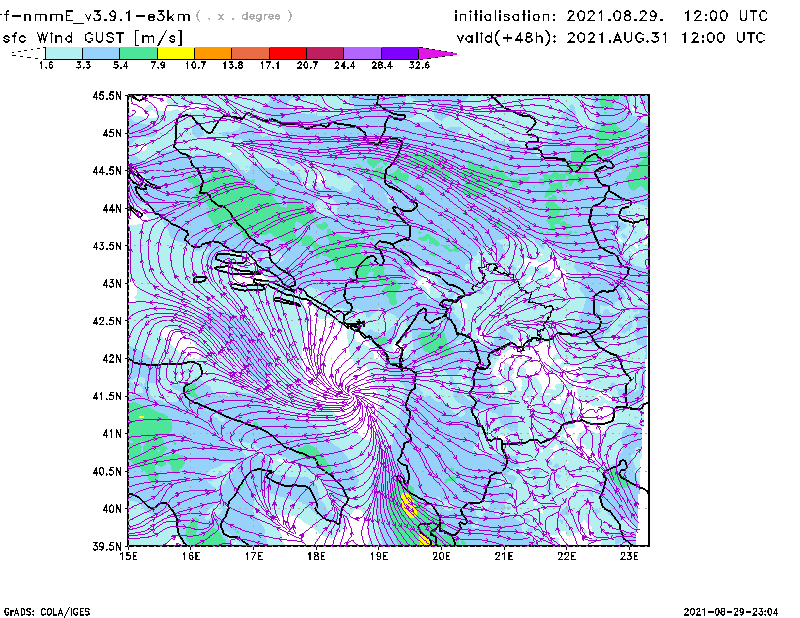The width and height of the screenshot is (800, 618).
Task: Click the 22E longitude label
Action: click(566, 556)
